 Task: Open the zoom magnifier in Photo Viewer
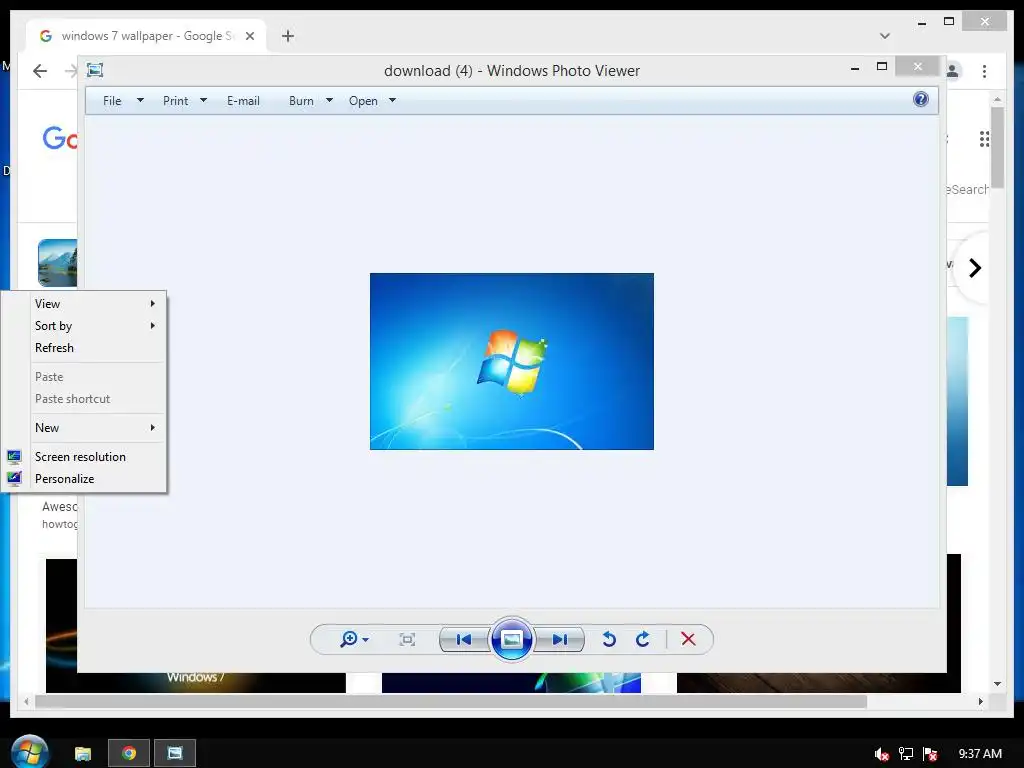pyautogui.click(x=349, y=639)
